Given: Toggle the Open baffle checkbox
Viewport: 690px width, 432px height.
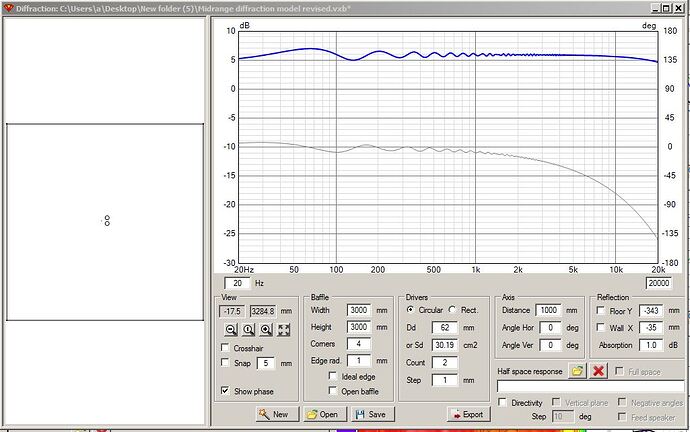Looking at the screenshot, I should [x=333, y=391].
